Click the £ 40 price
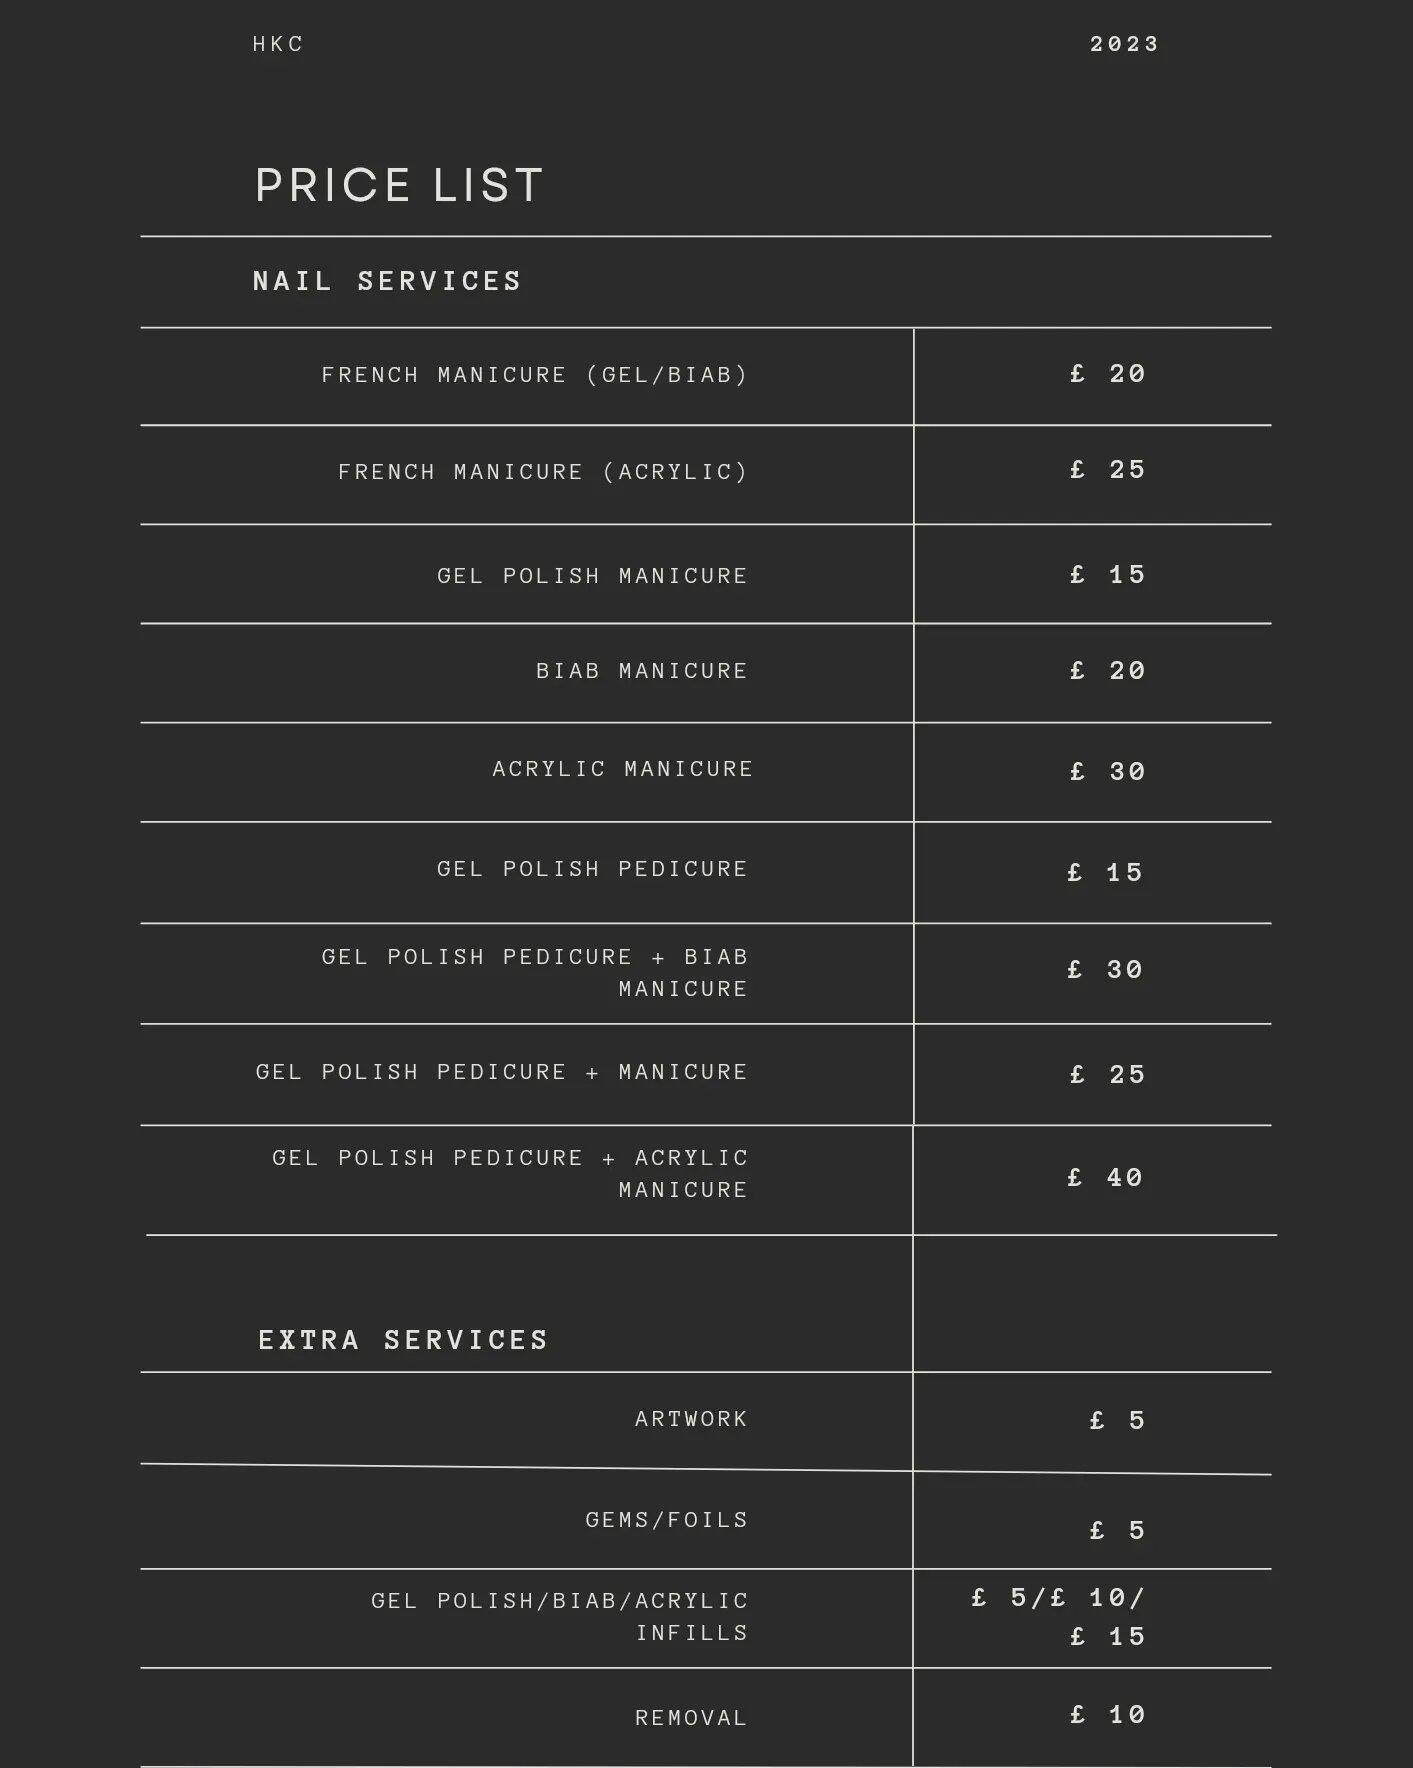 [1105, 1178]
